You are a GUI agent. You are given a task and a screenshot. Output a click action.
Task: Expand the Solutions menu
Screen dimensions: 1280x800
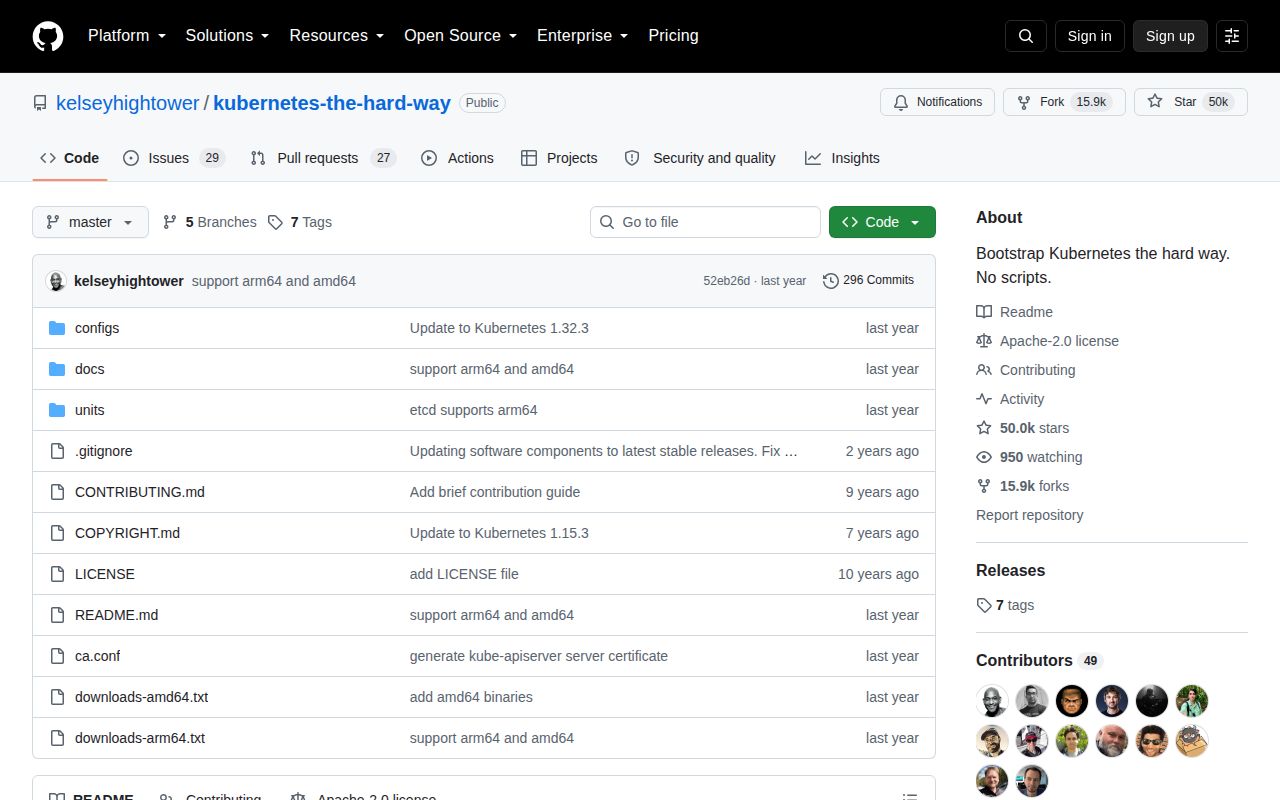[x=228, y=36]
